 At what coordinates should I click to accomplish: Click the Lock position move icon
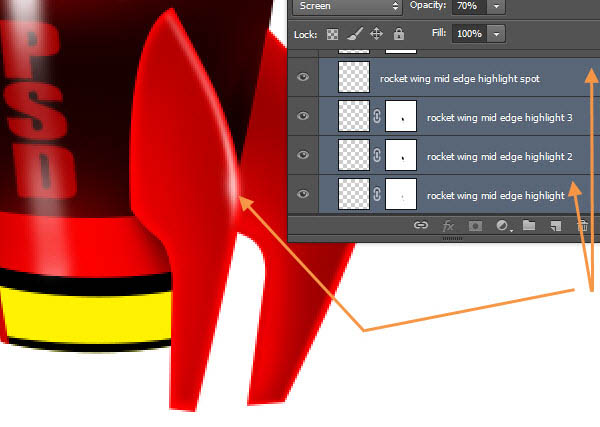click(x=376, y=34)
